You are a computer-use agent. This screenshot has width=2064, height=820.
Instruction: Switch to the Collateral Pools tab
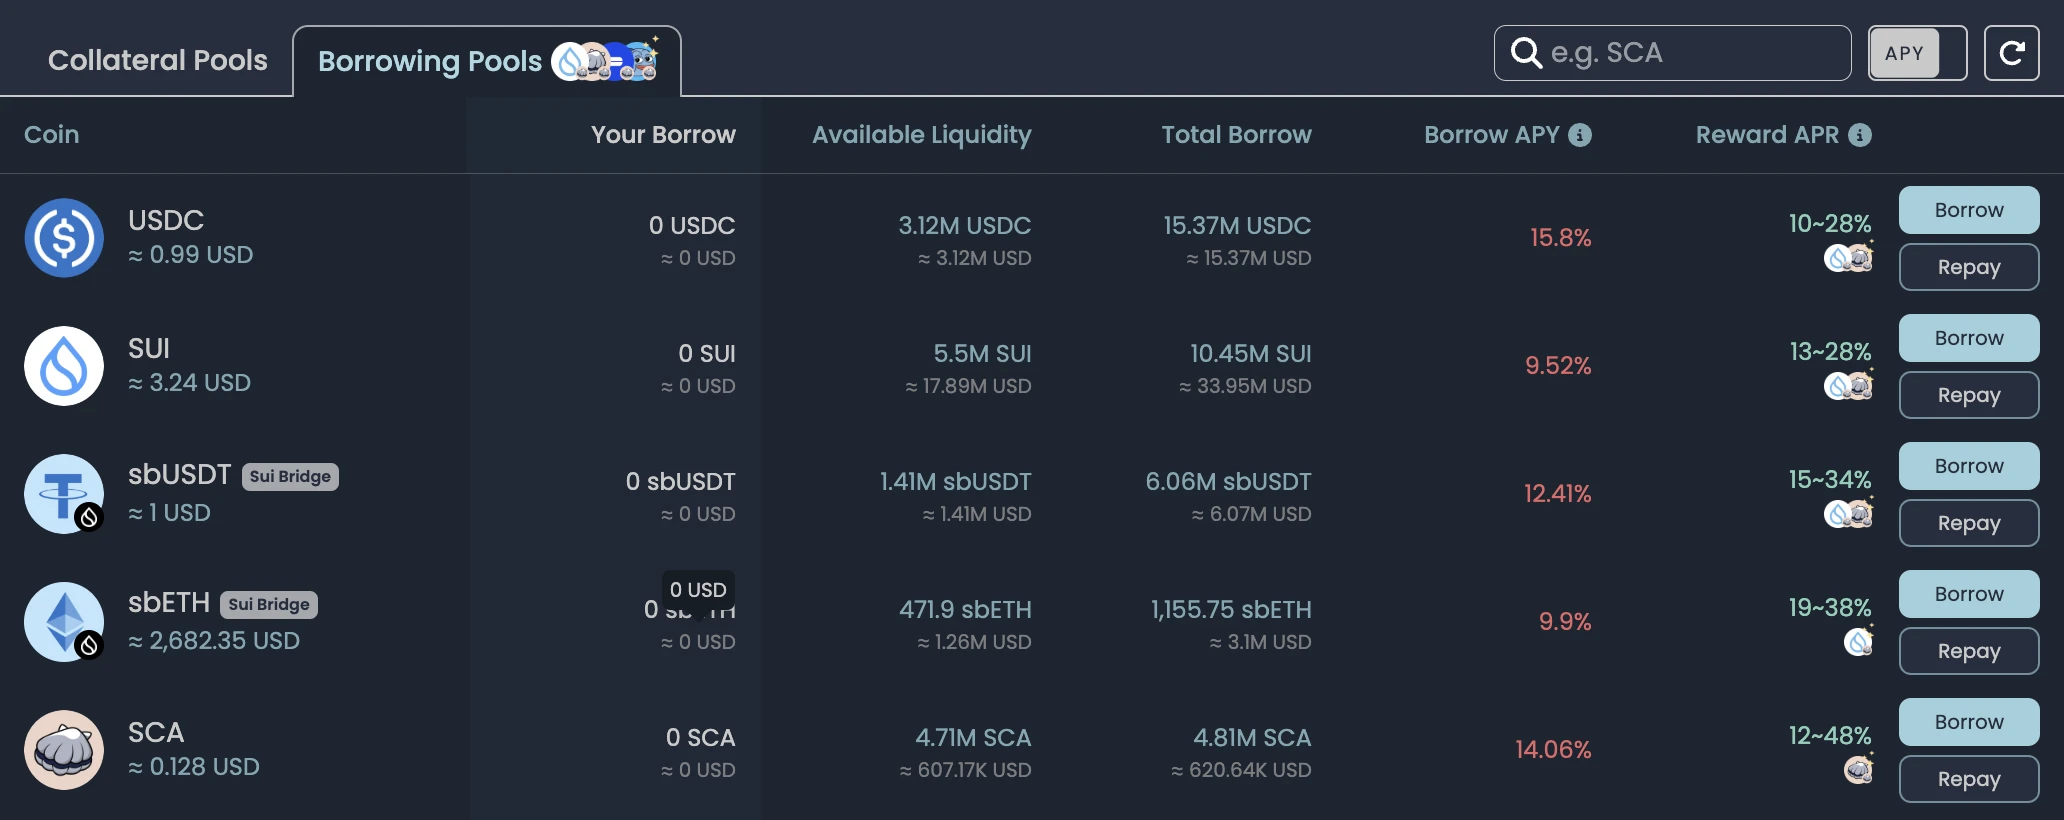pyautogui.click(x=158, y=61)
